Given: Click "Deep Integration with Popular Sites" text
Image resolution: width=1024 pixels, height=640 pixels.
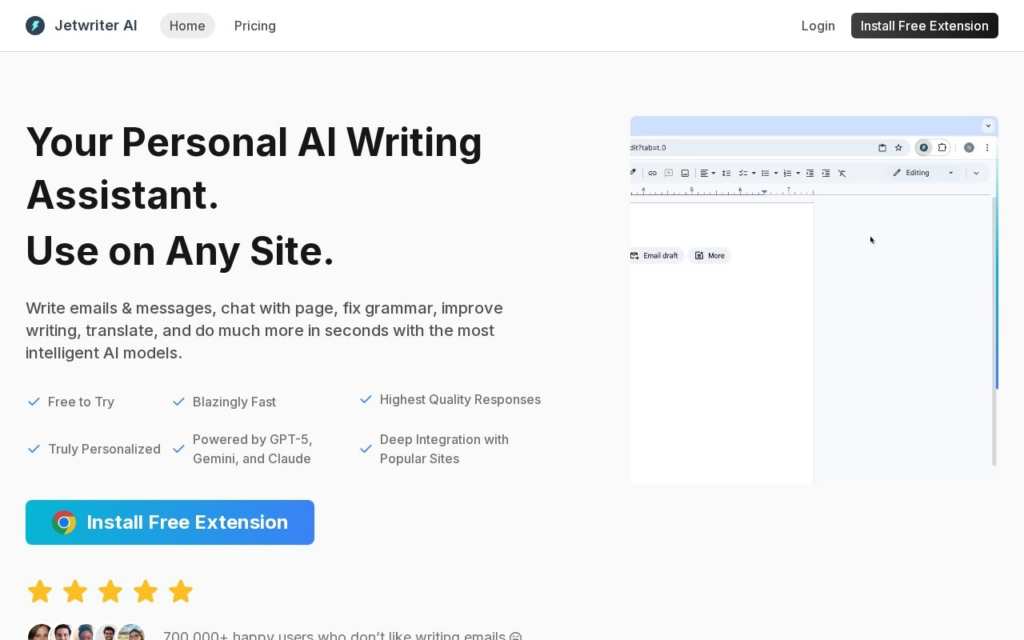Looking at the screenshot, I should 444,449.
